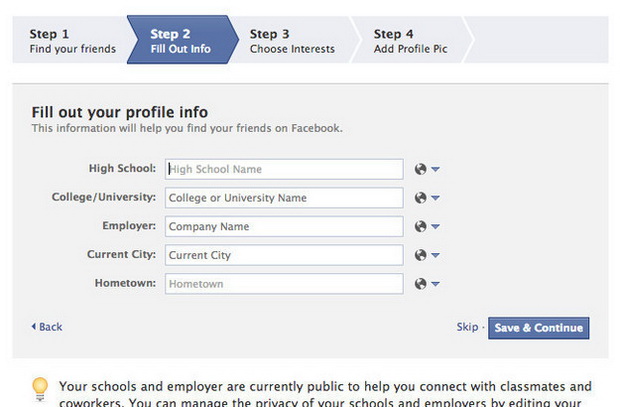Click the Save & Continue button
Viewport: 620px width, 407px height.
[x=539, y=328]
